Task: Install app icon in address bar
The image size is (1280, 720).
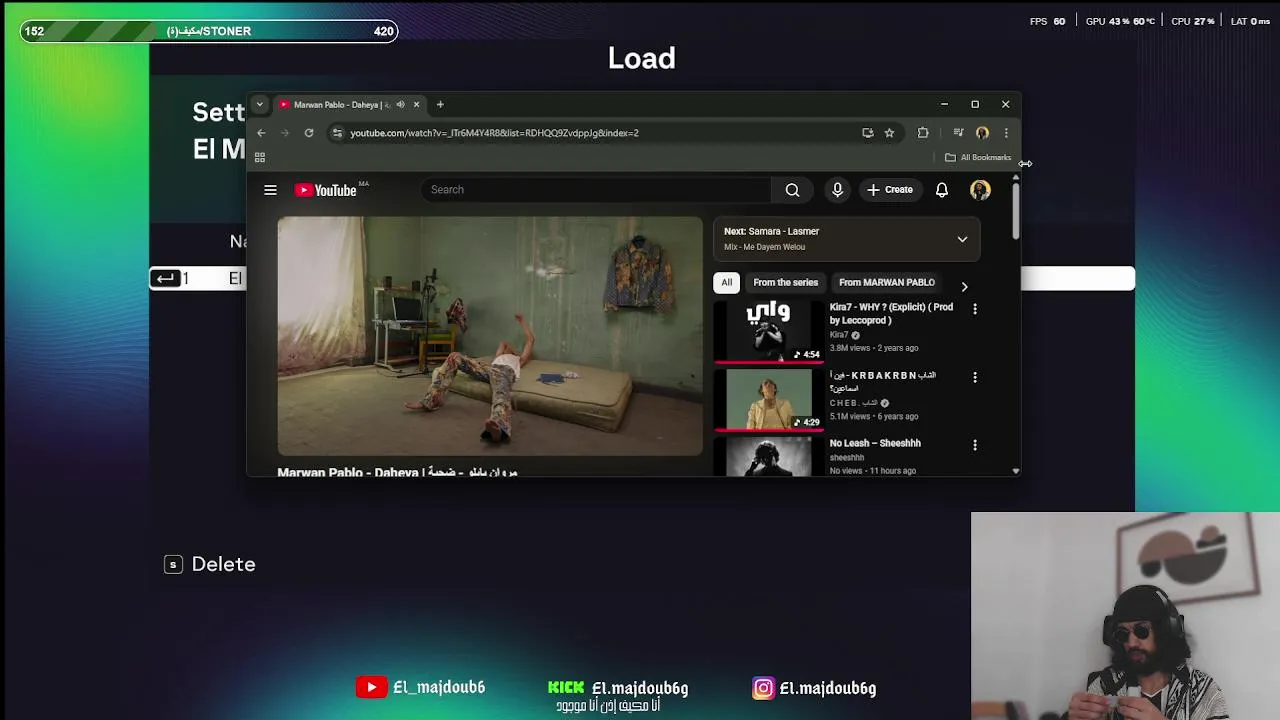Action: [x=867, y=133]
